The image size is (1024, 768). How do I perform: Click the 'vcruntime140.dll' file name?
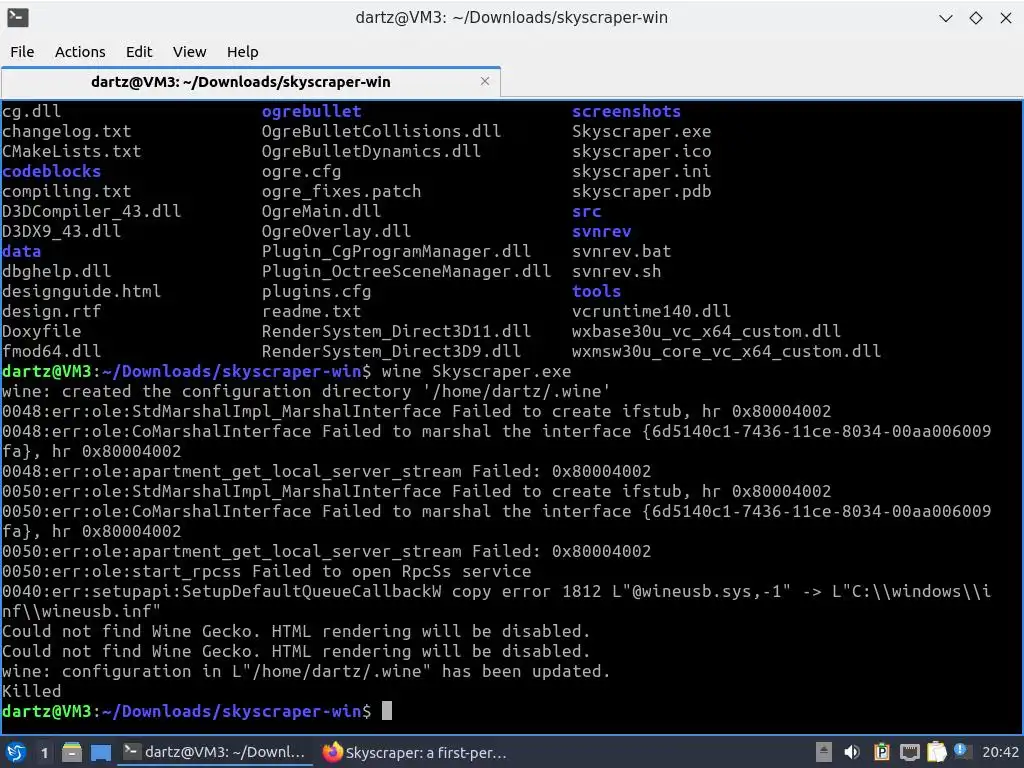point(651,312)
